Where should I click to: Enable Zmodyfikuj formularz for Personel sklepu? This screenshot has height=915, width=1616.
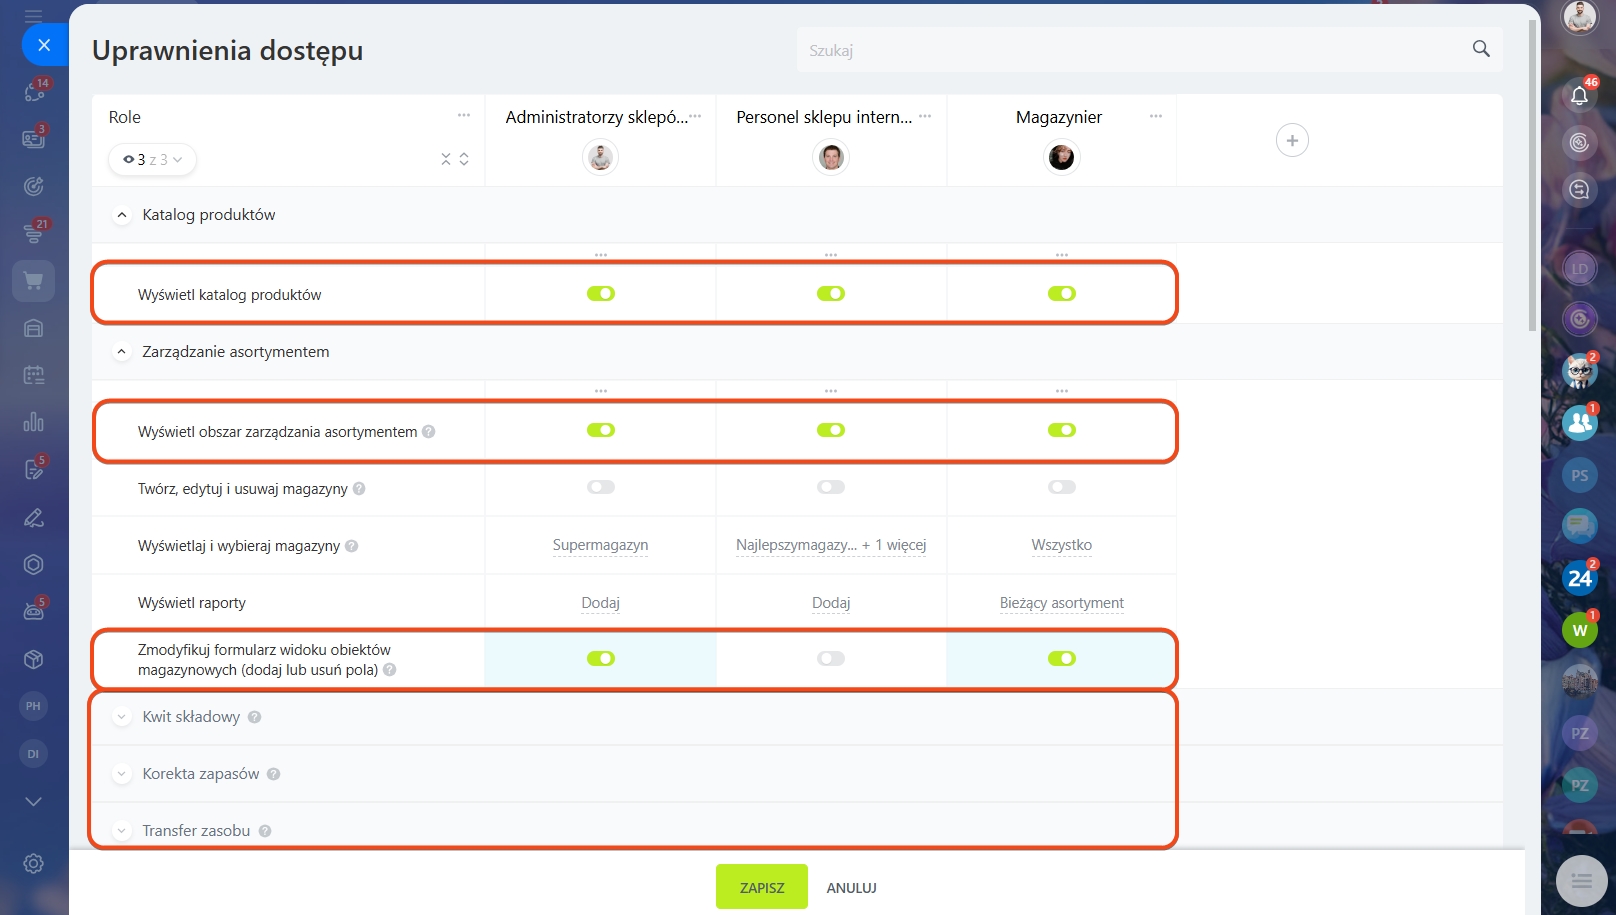[831, 658]
